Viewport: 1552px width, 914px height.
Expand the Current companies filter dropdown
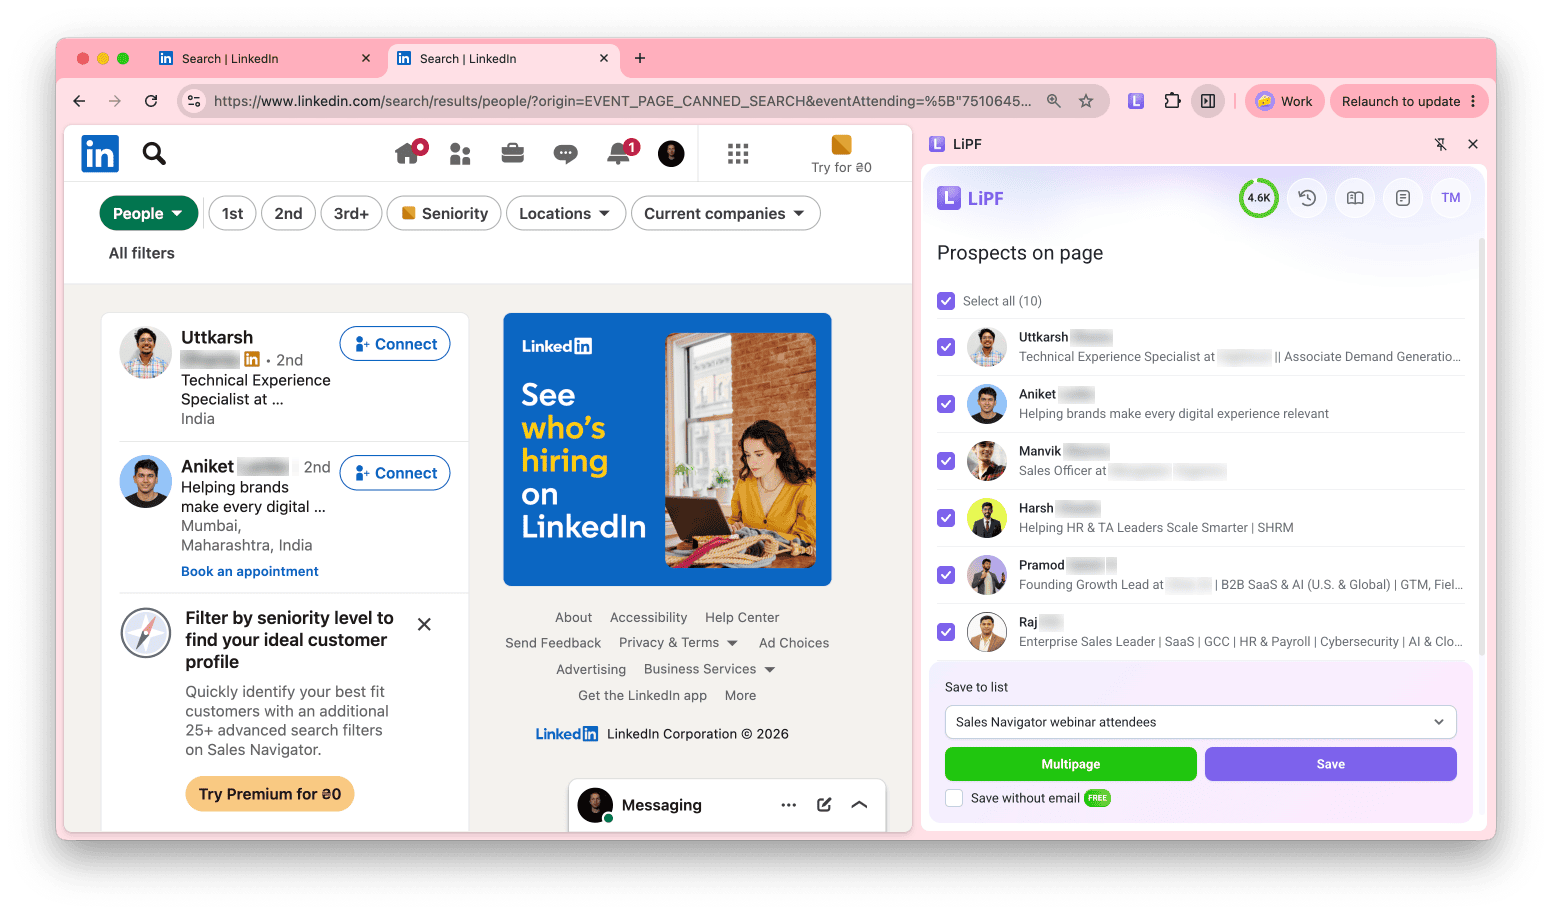(726, 213)
